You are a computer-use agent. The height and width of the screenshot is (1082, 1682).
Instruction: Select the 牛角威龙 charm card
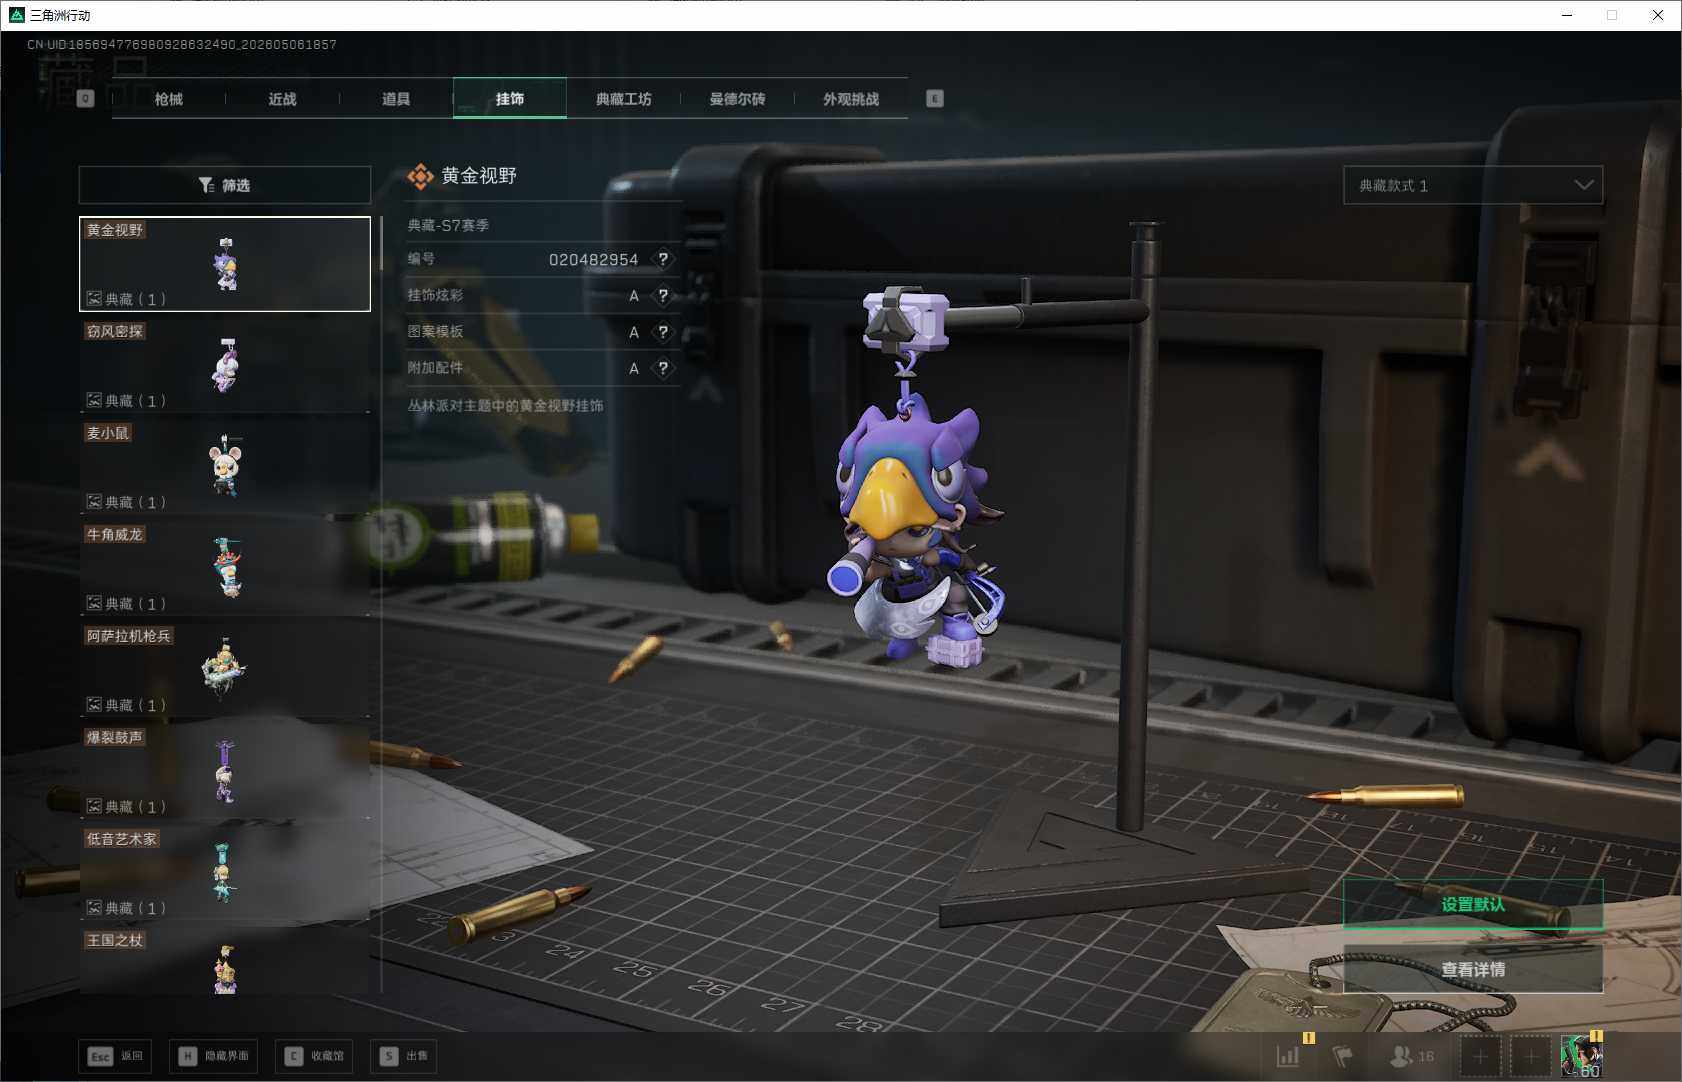[x=225, y=569]
